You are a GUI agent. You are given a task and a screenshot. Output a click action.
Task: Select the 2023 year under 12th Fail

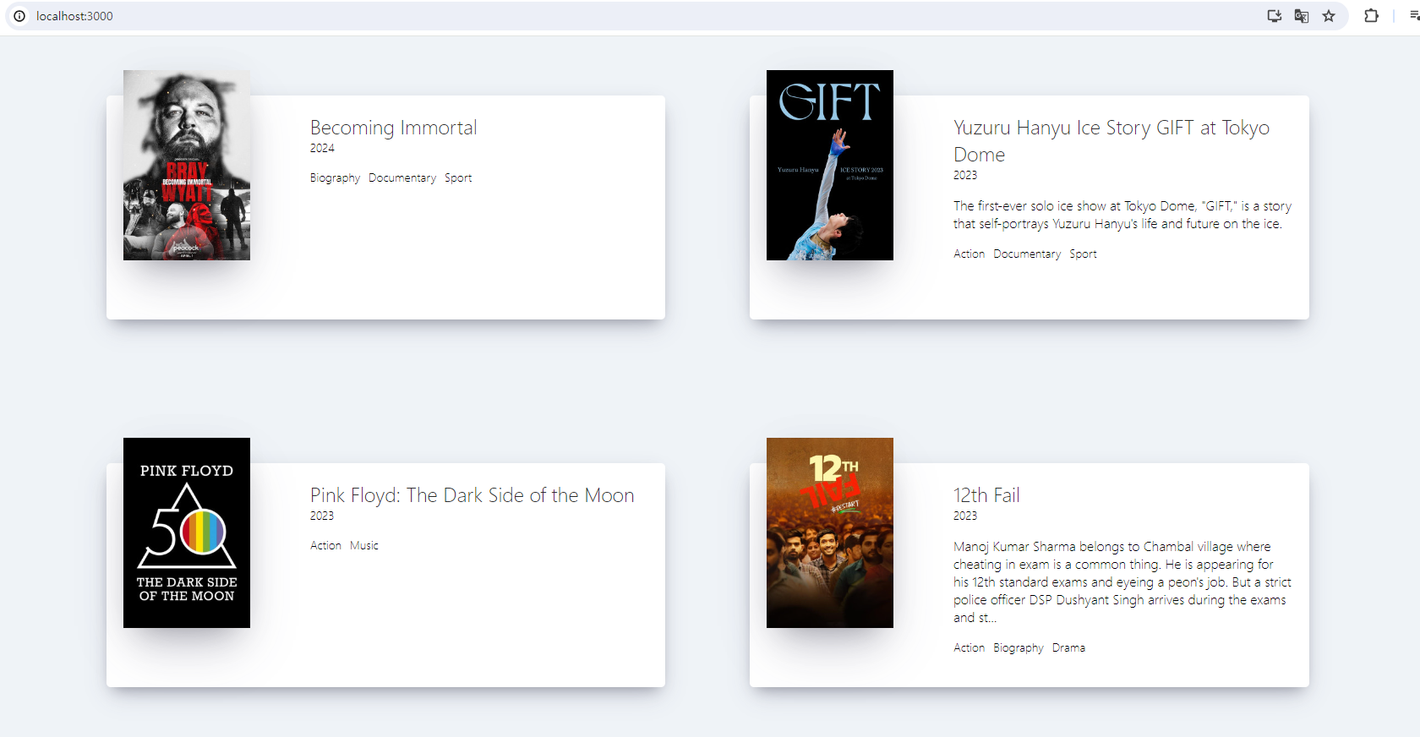966,516
